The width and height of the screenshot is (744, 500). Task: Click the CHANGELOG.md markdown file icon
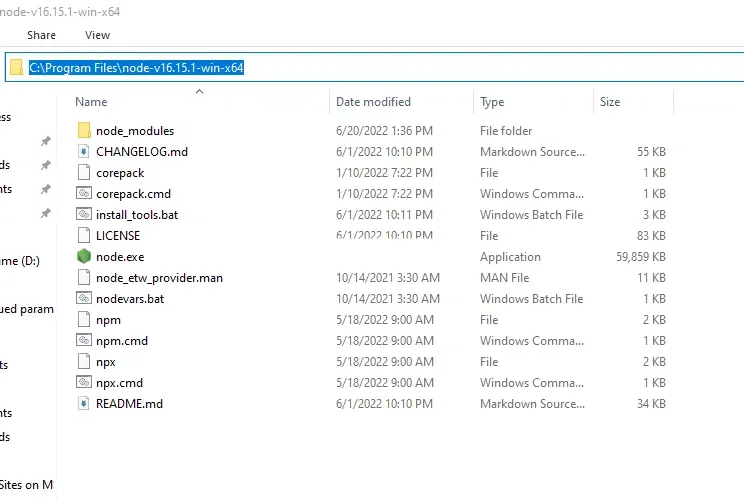tap(84, 151)
